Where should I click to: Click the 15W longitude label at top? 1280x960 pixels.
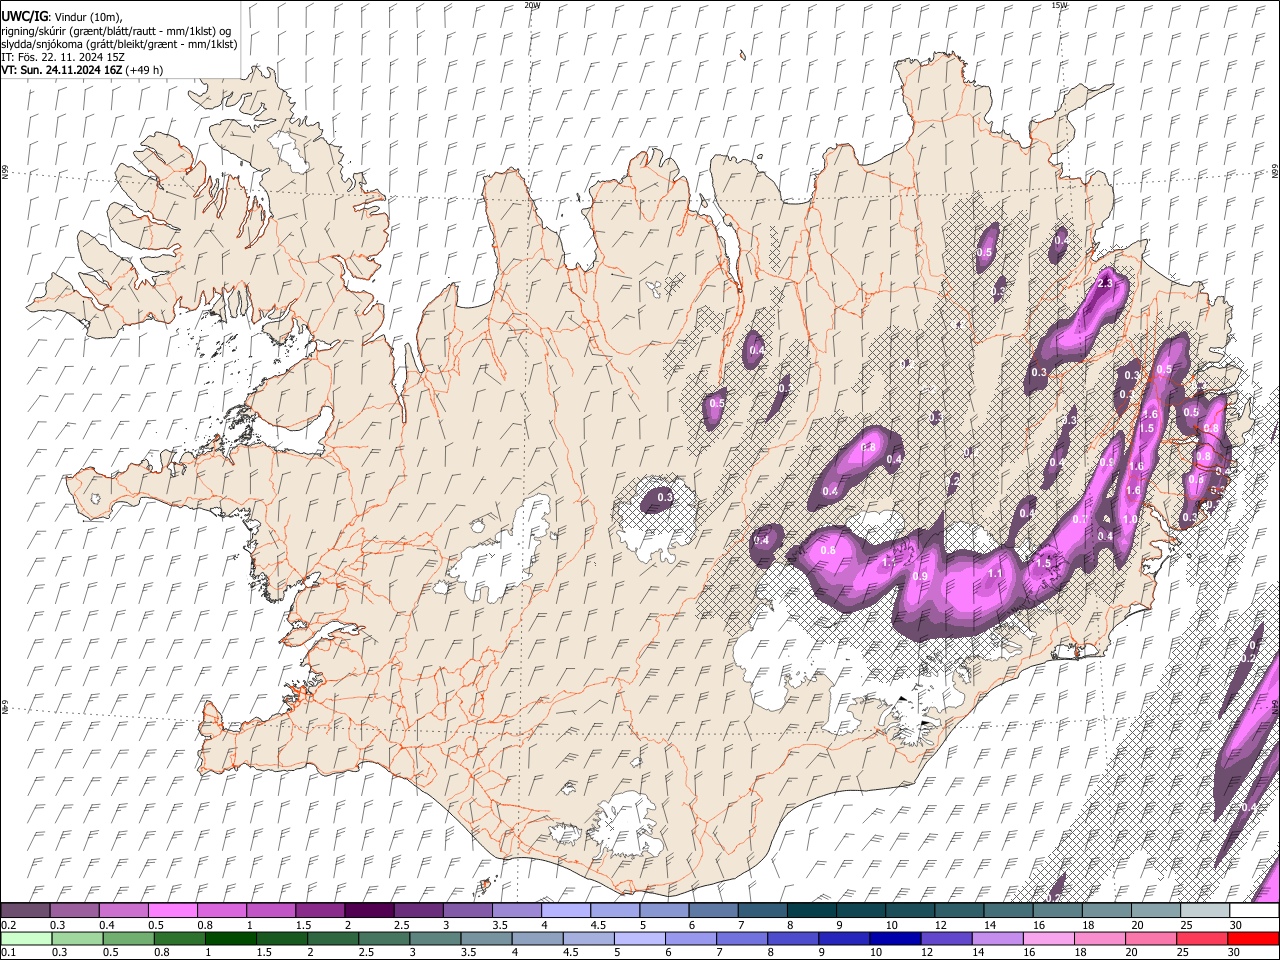click(1059, 5)
